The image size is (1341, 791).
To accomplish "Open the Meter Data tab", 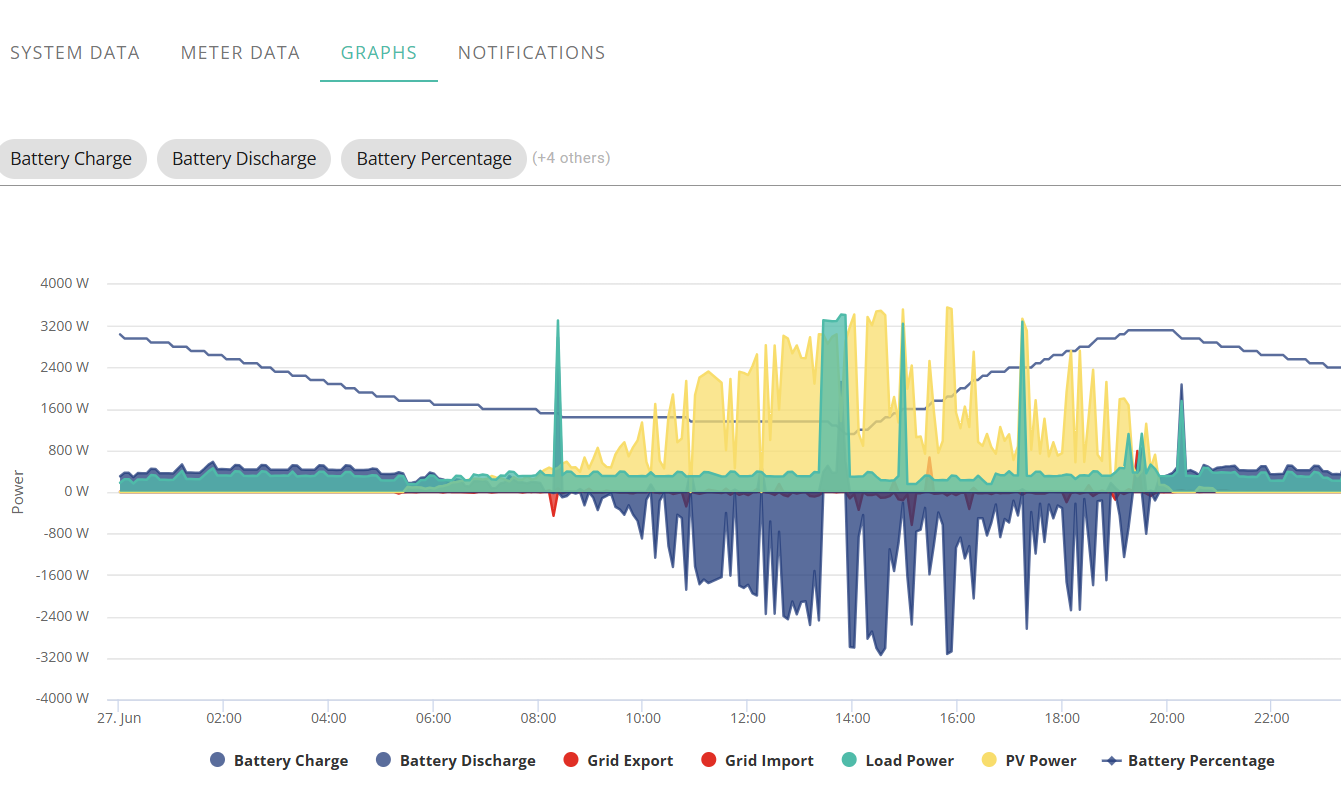I will [x=240, y=53].
